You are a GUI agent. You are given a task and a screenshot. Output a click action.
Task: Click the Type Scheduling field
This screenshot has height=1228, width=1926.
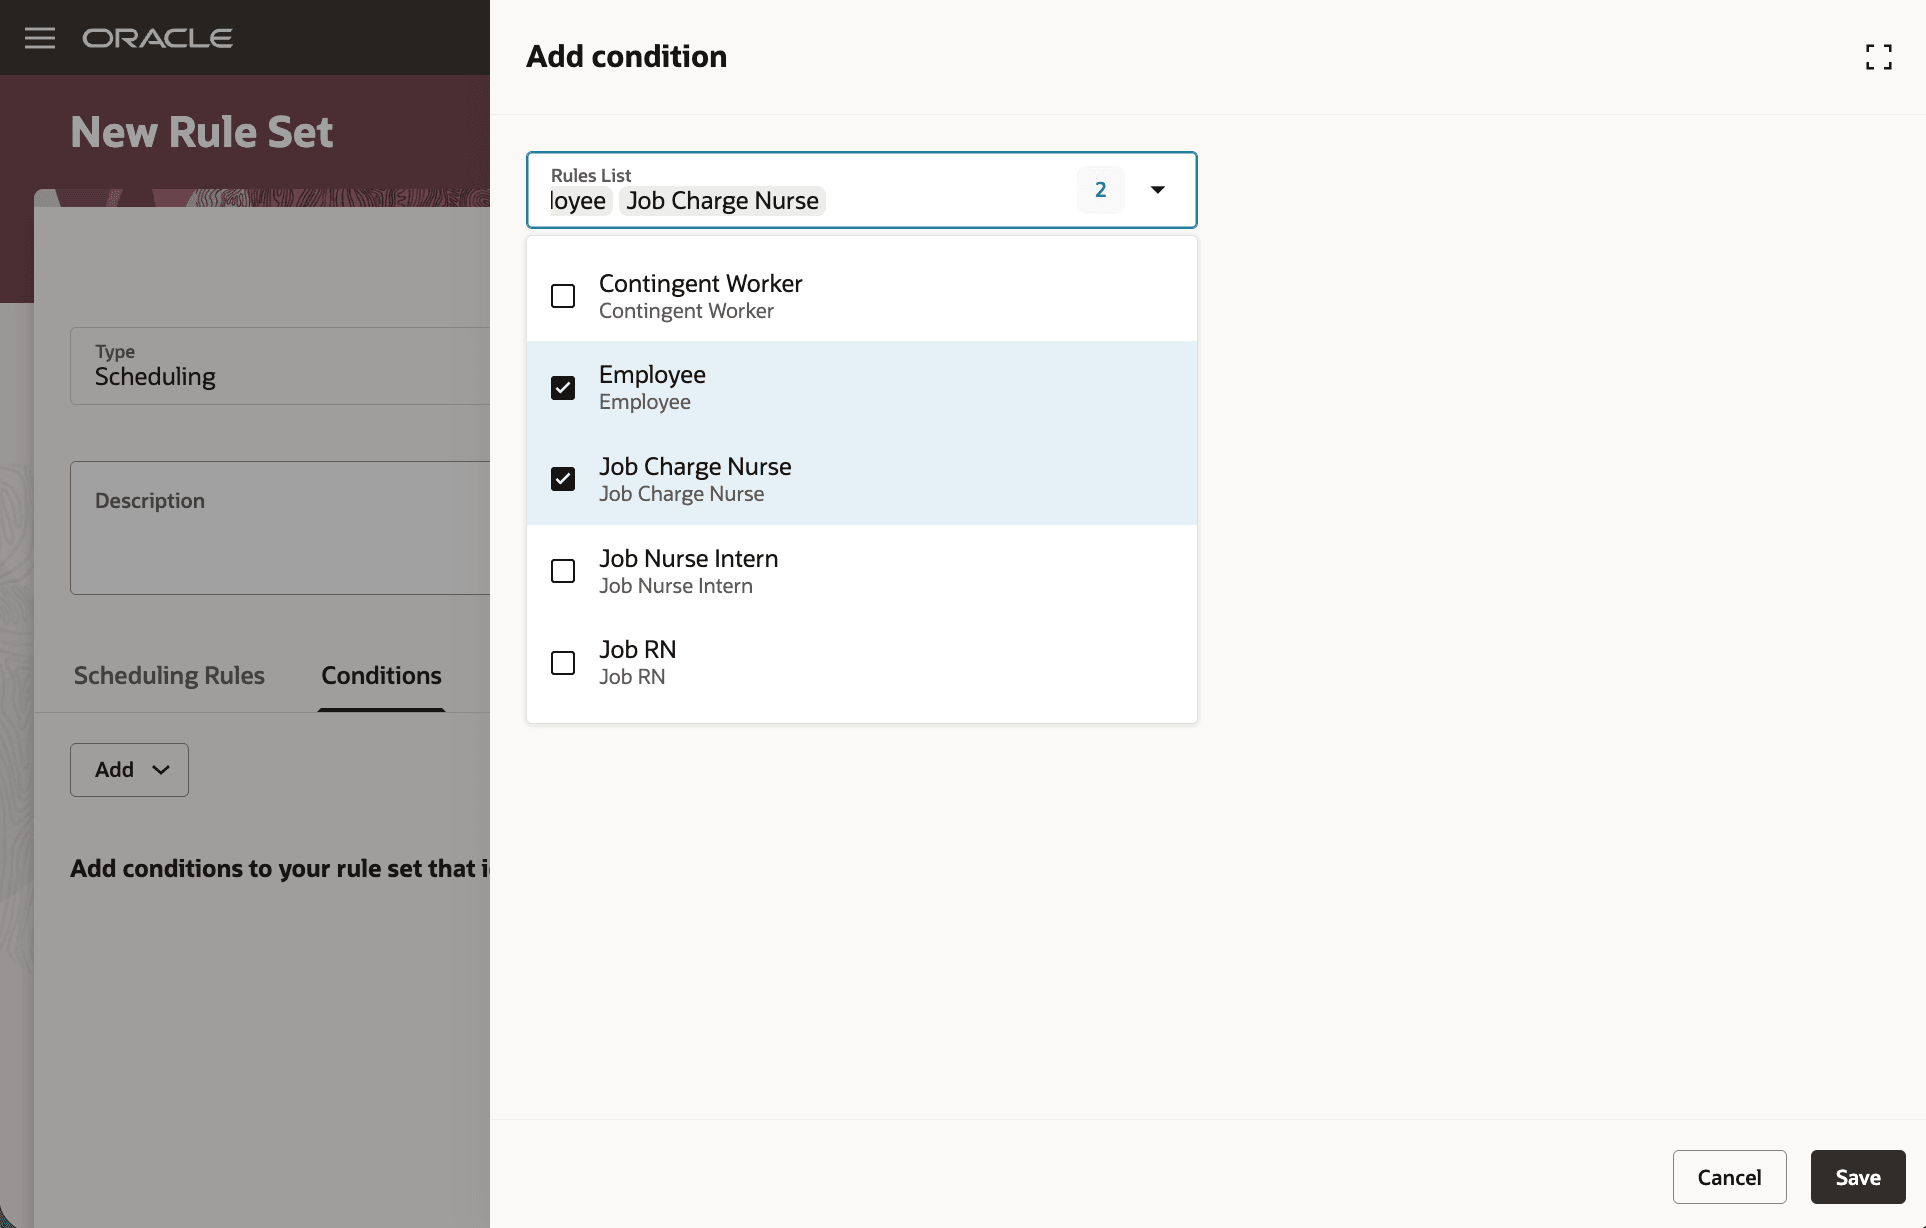click(x=280, y=366)
